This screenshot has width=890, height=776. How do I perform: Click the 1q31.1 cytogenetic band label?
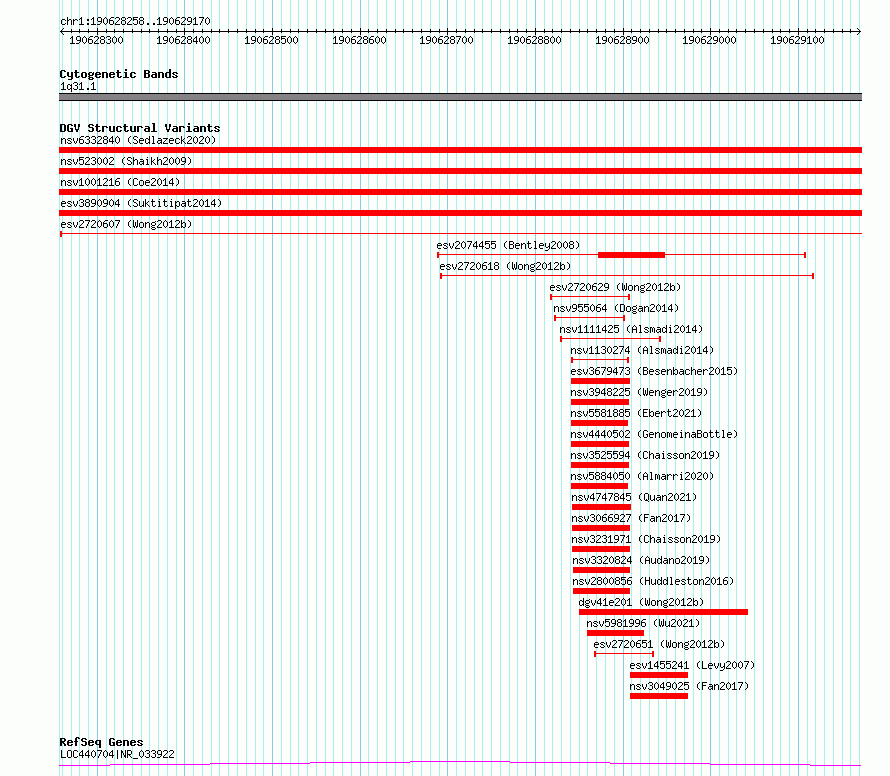[x=78, y=86]
